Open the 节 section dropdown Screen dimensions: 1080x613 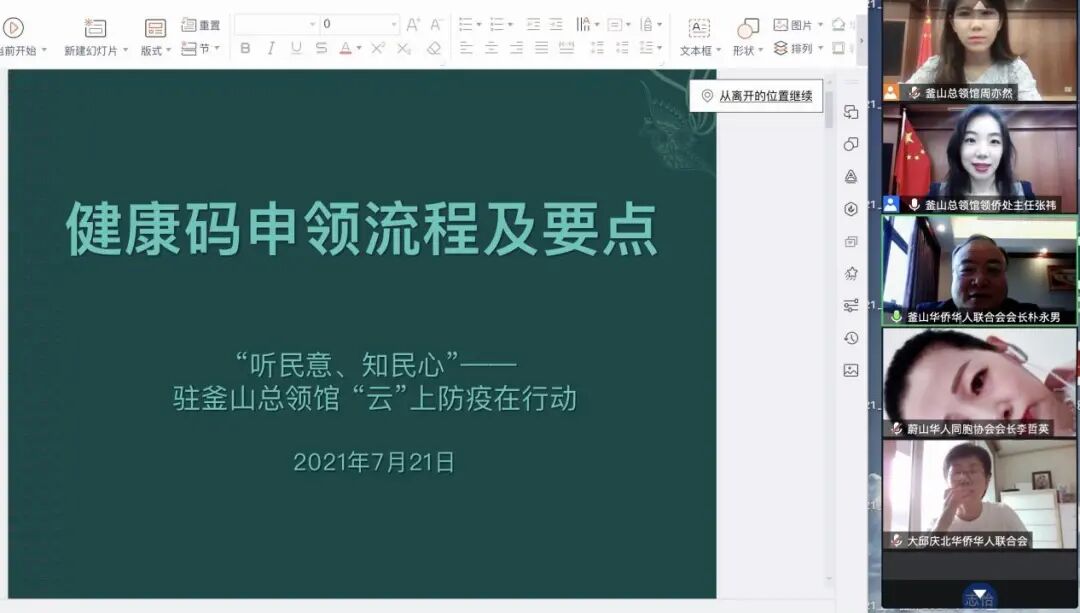click(200, 48)
